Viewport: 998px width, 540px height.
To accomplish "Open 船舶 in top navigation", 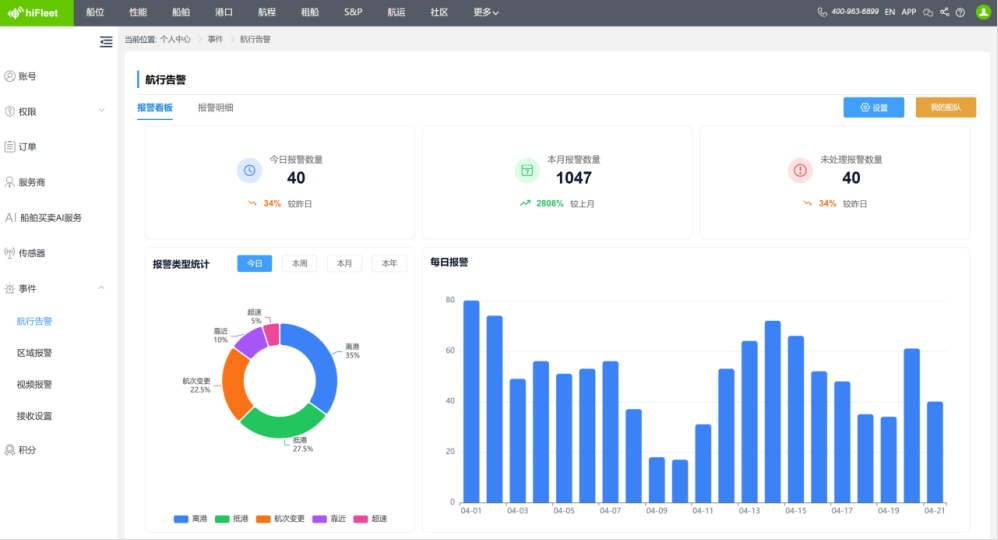I will (181, 12).
